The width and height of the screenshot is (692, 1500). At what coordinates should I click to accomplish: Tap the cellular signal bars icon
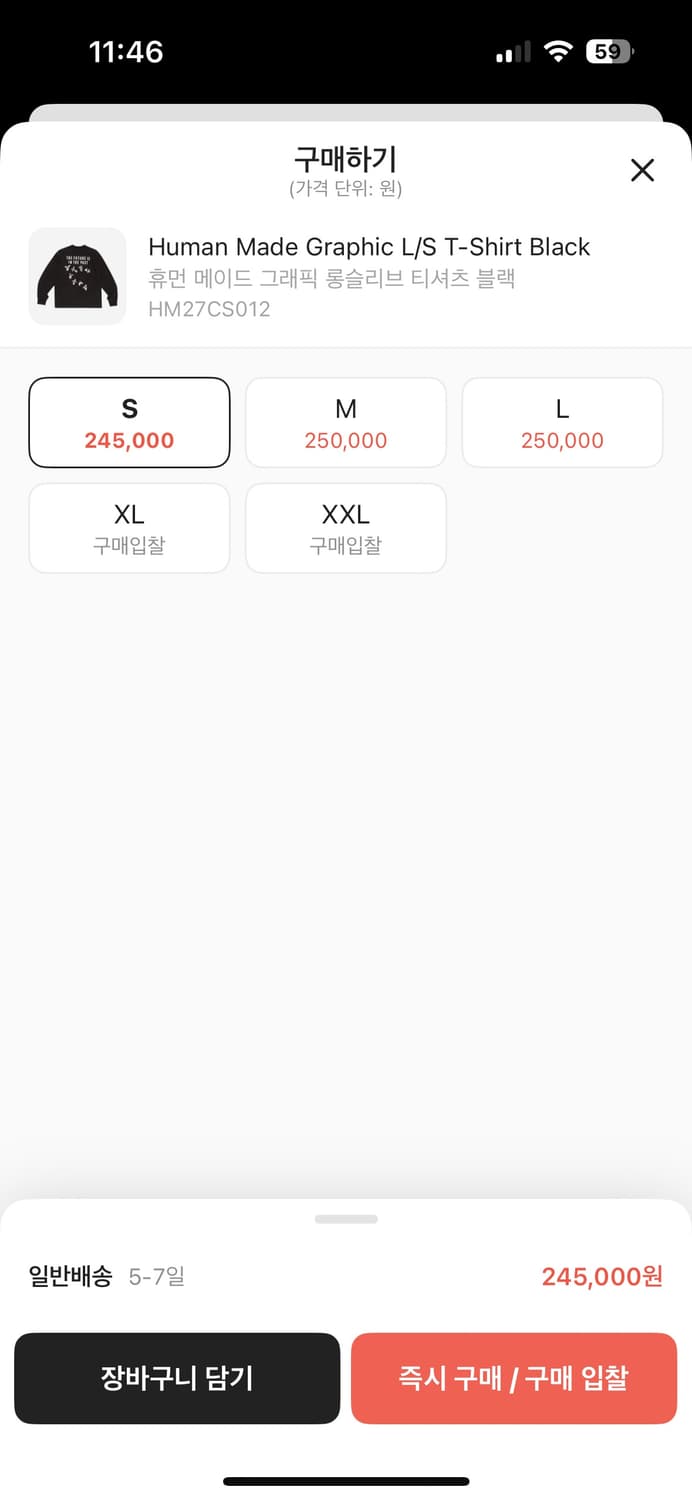pos(513,53)
